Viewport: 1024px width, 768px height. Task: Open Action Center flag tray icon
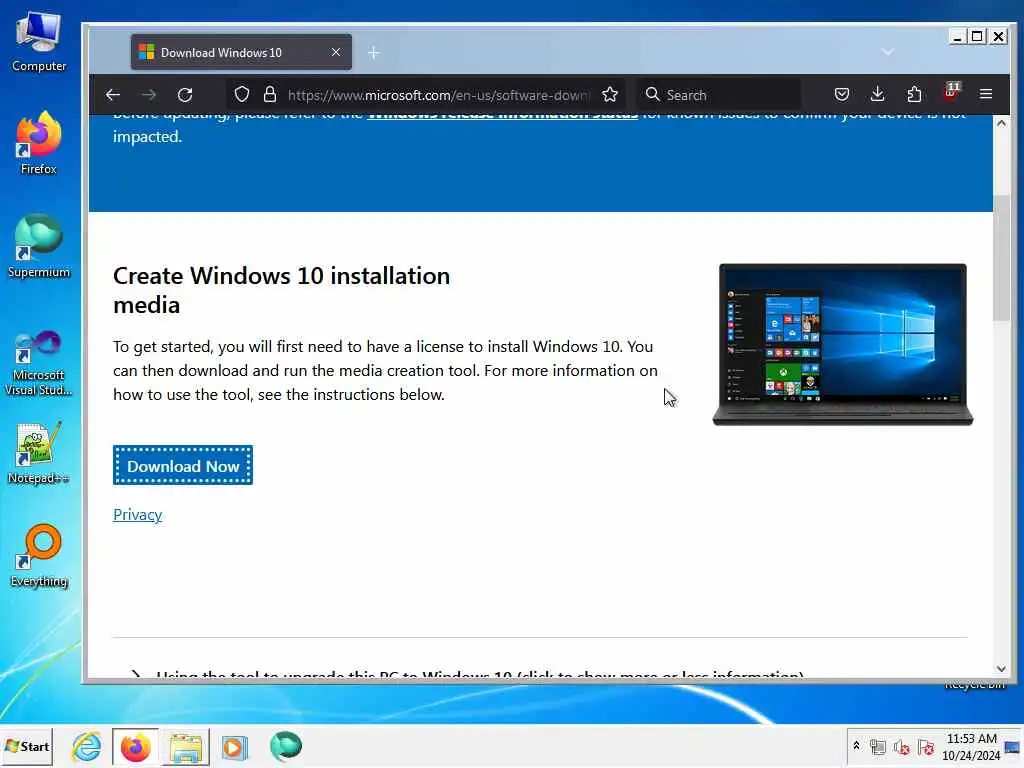(926, 747)
